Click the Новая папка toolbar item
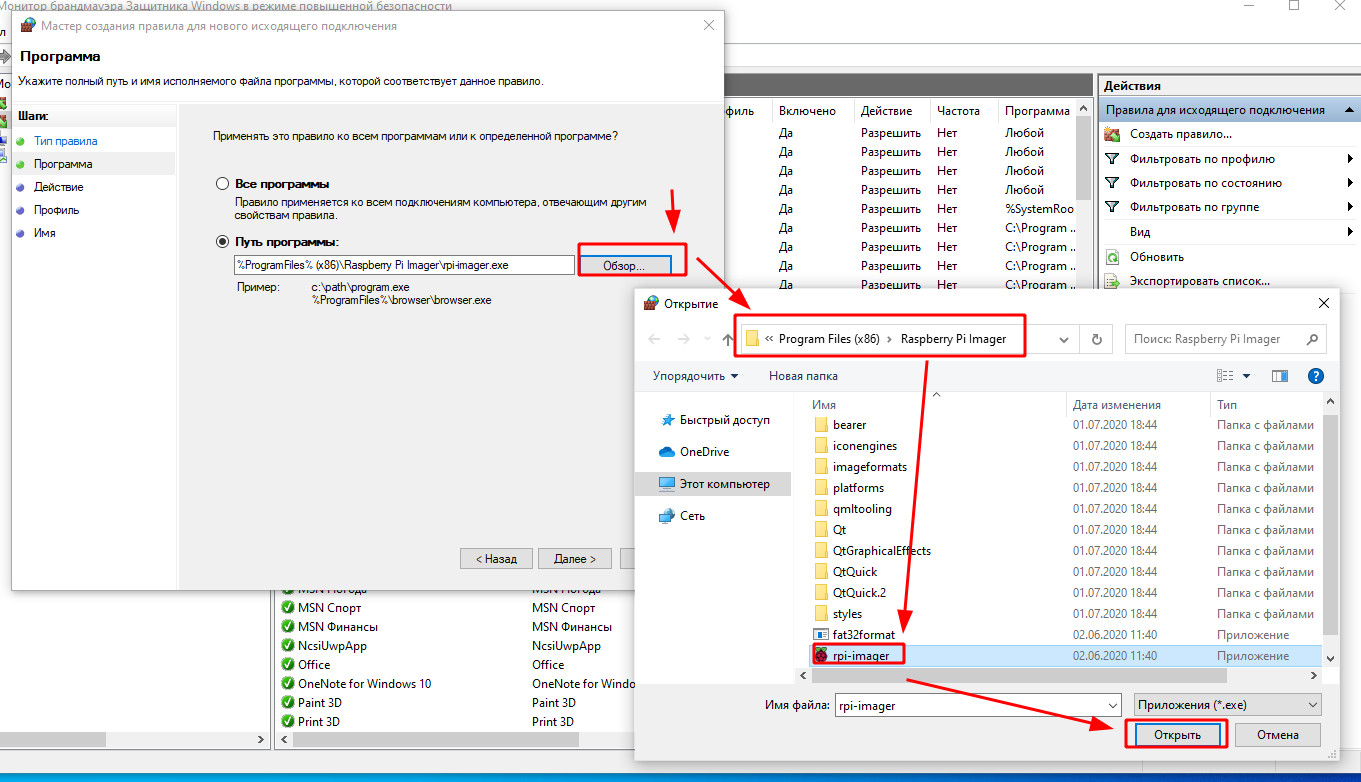This screenshot has width=1361, height=782. click(x=803, y=376)
